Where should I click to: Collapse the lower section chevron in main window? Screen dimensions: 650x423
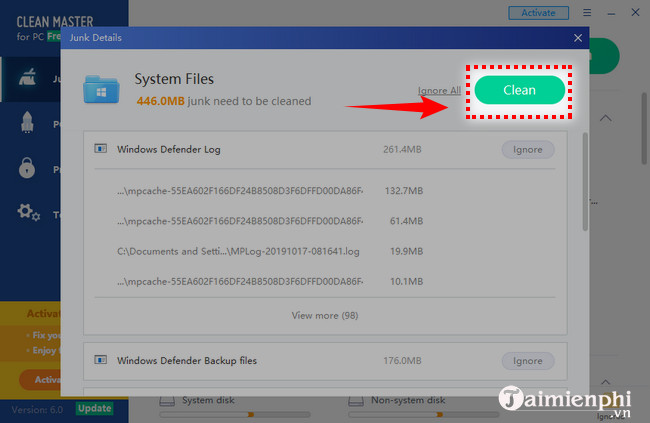coord(606,382)
